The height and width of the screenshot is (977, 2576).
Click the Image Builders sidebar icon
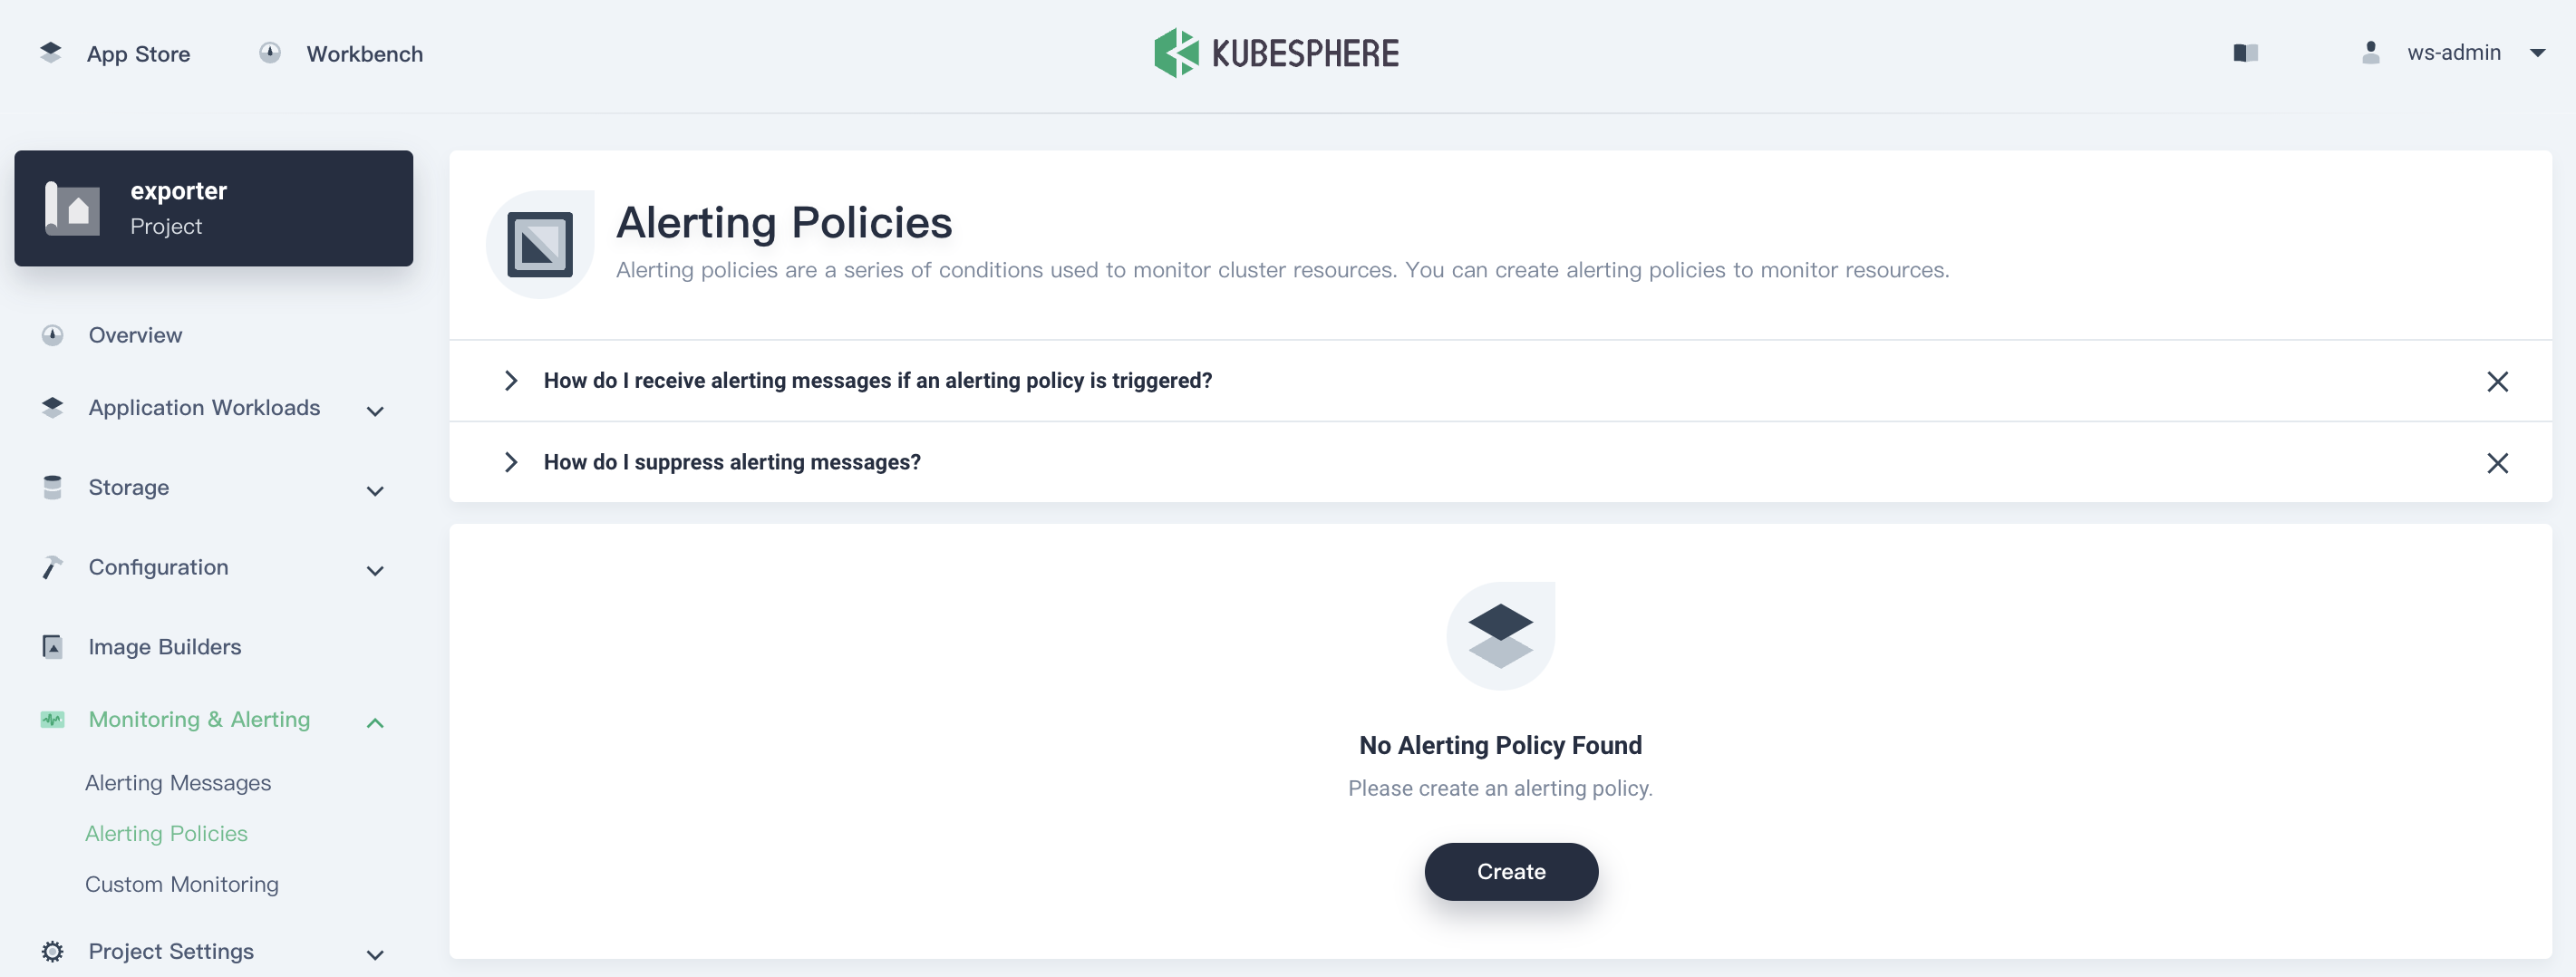tap(53, 647)
